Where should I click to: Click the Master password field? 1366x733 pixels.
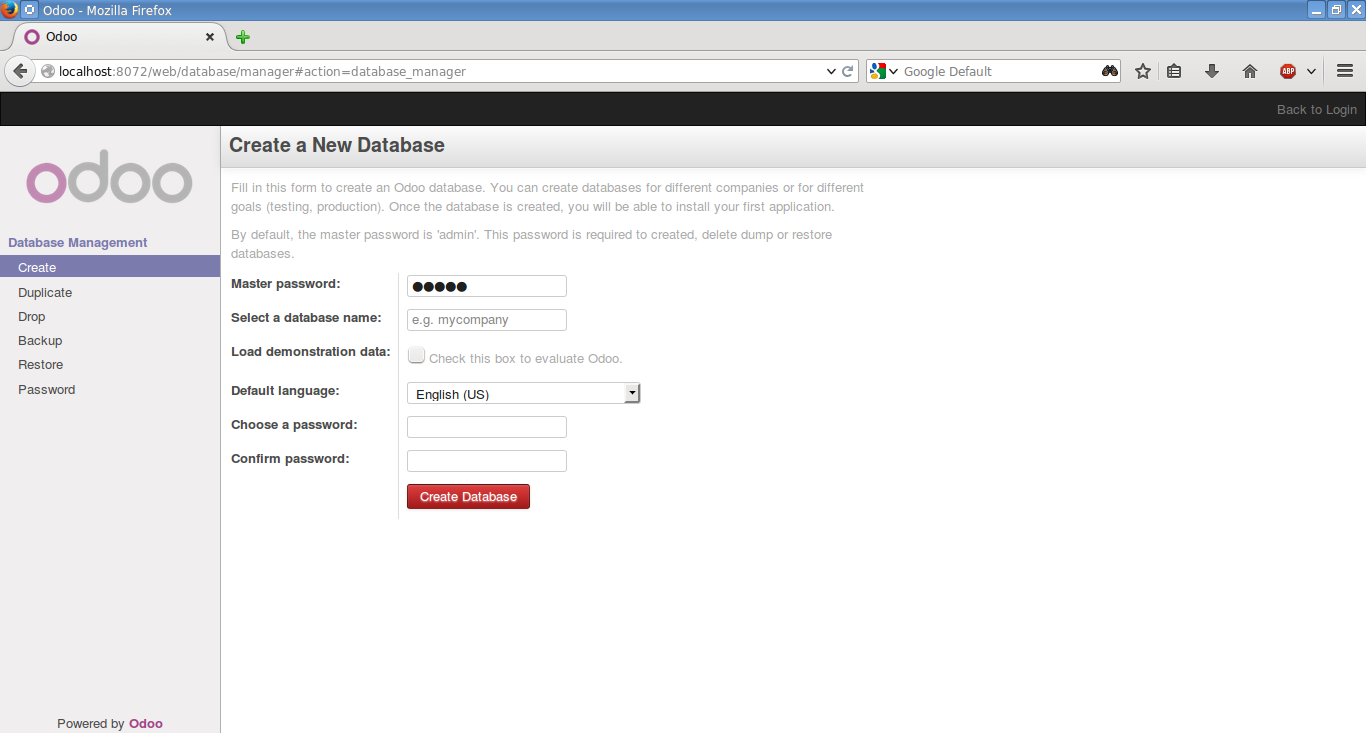[487, 286]
